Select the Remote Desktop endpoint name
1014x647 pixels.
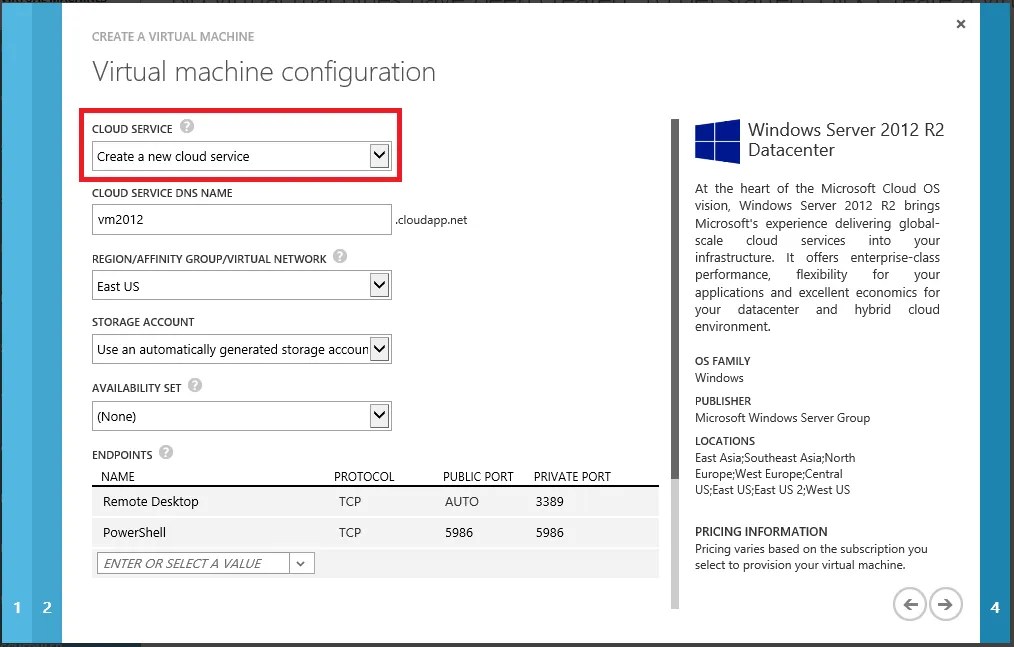point(151,501)
